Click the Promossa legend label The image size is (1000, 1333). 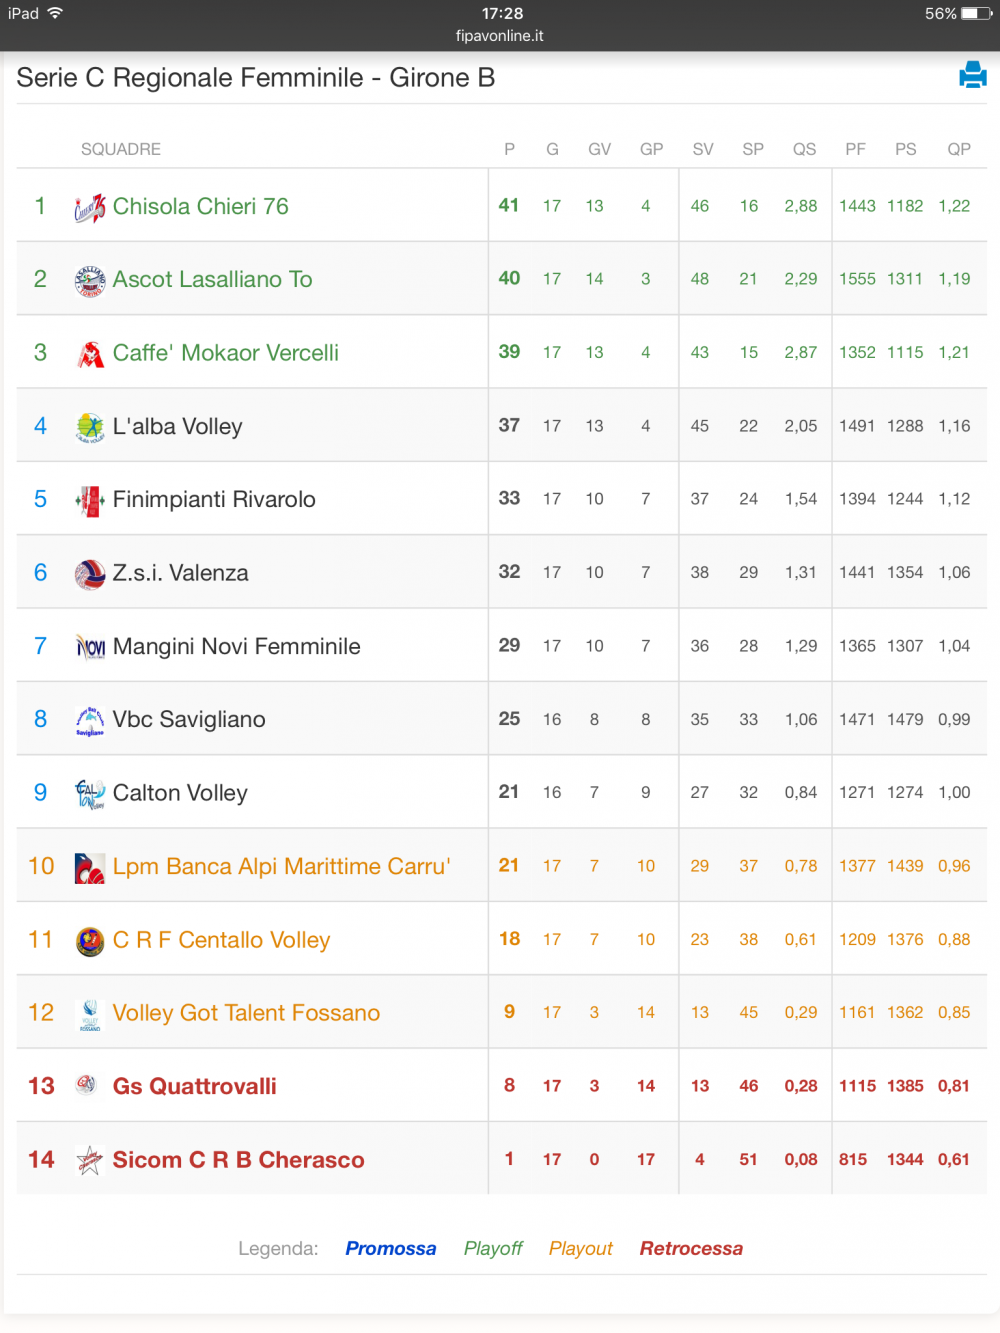[x=391, y=1248]
